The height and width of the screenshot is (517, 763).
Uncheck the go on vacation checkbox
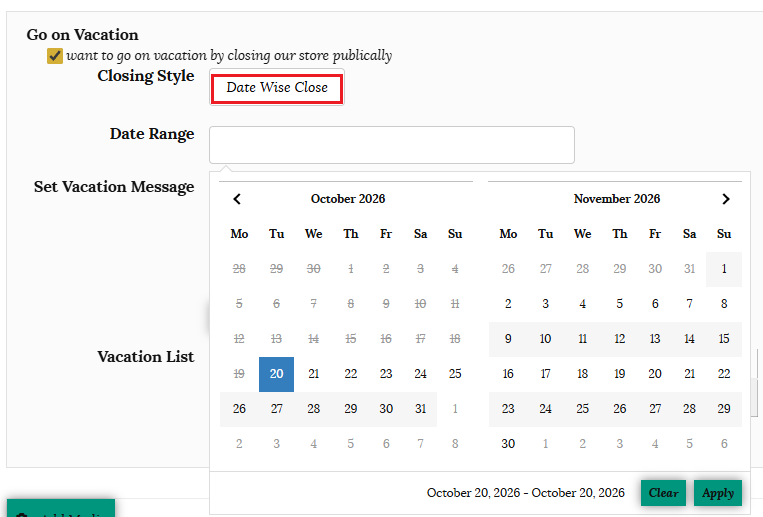[x=54, y=56]
